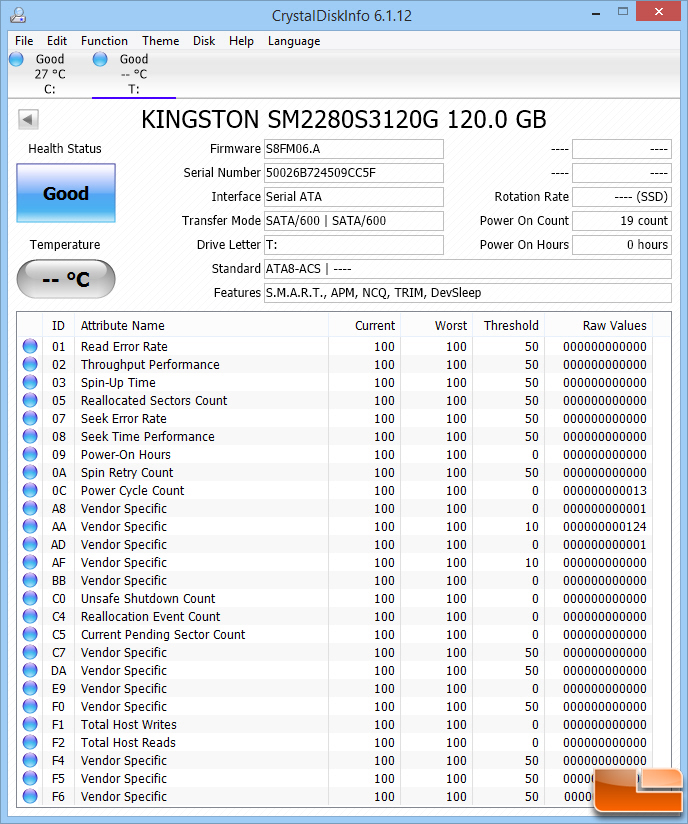Click the ID column header
This screenshot has height=824, width=688.
58,326
